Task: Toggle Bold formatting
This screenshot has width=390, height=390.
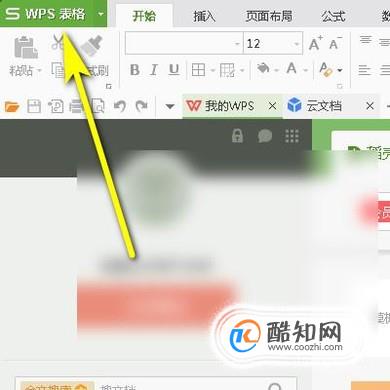Action: (135, 70)
